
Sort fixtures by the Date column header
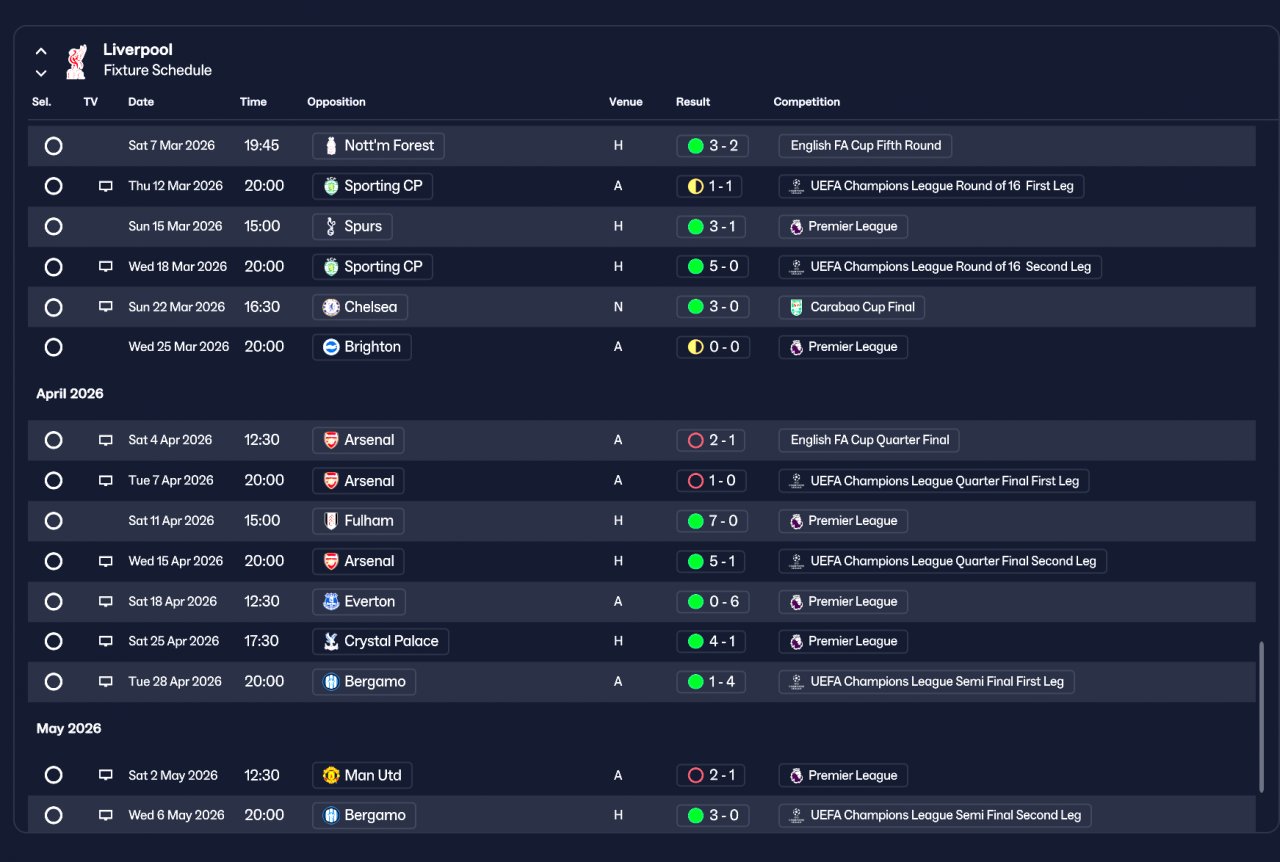click(x=141, y=102)
